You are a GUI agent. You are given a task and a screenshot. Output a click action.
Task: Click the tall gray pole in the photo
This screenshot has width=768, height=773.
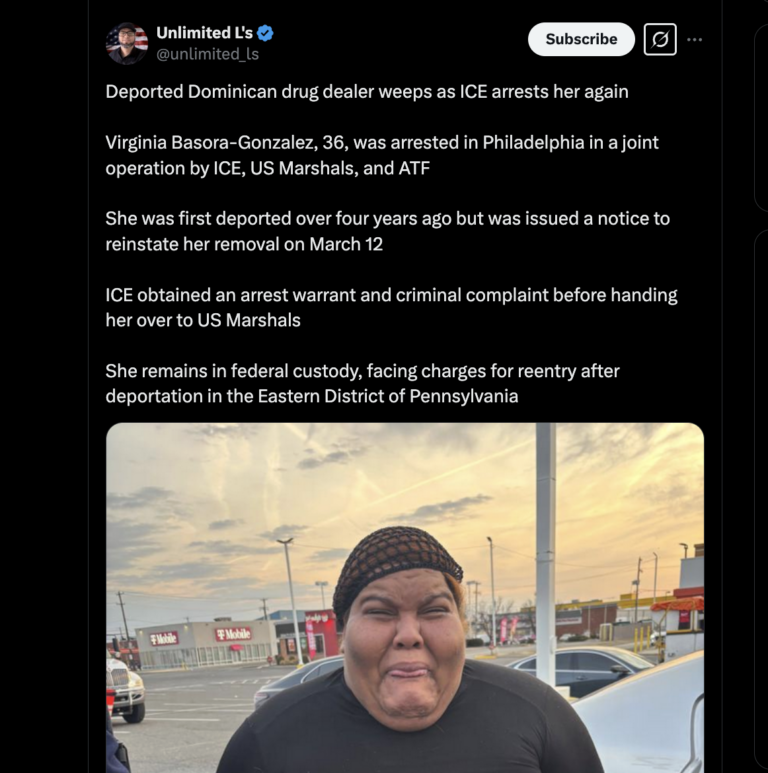pos(546,555)
